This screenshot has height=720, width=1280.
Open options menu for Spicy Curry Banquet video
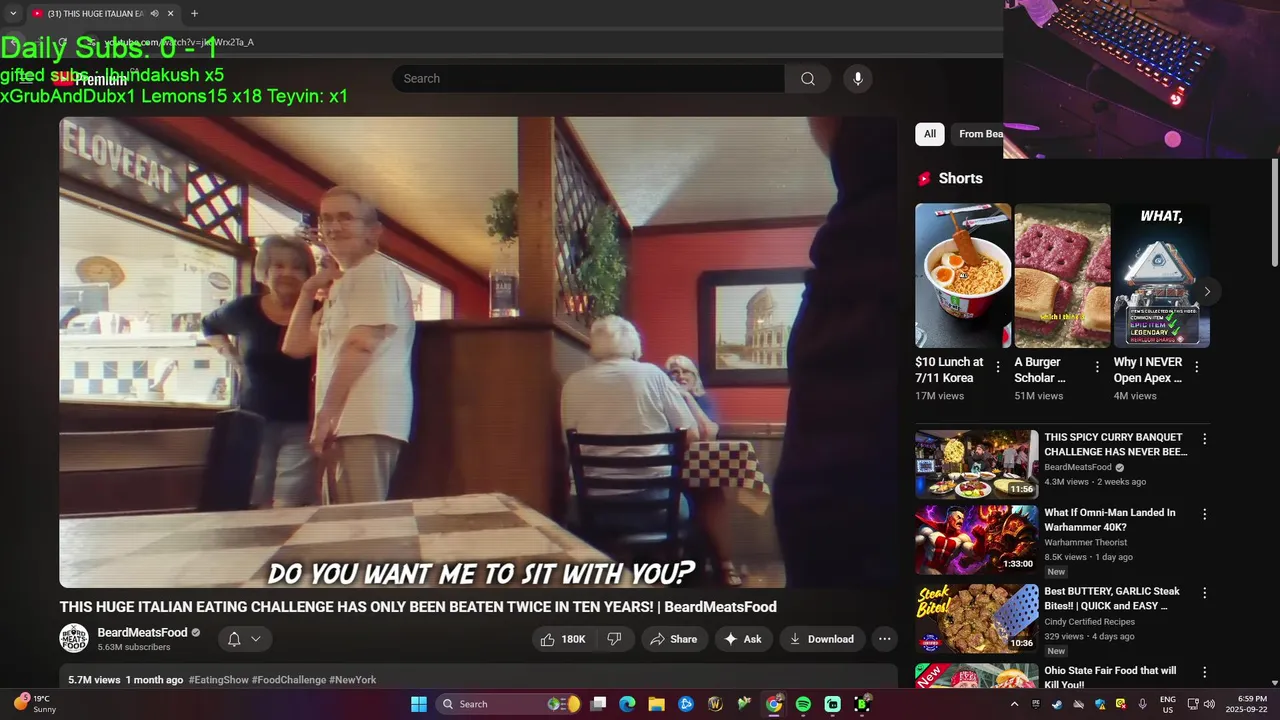(1204, 439)
